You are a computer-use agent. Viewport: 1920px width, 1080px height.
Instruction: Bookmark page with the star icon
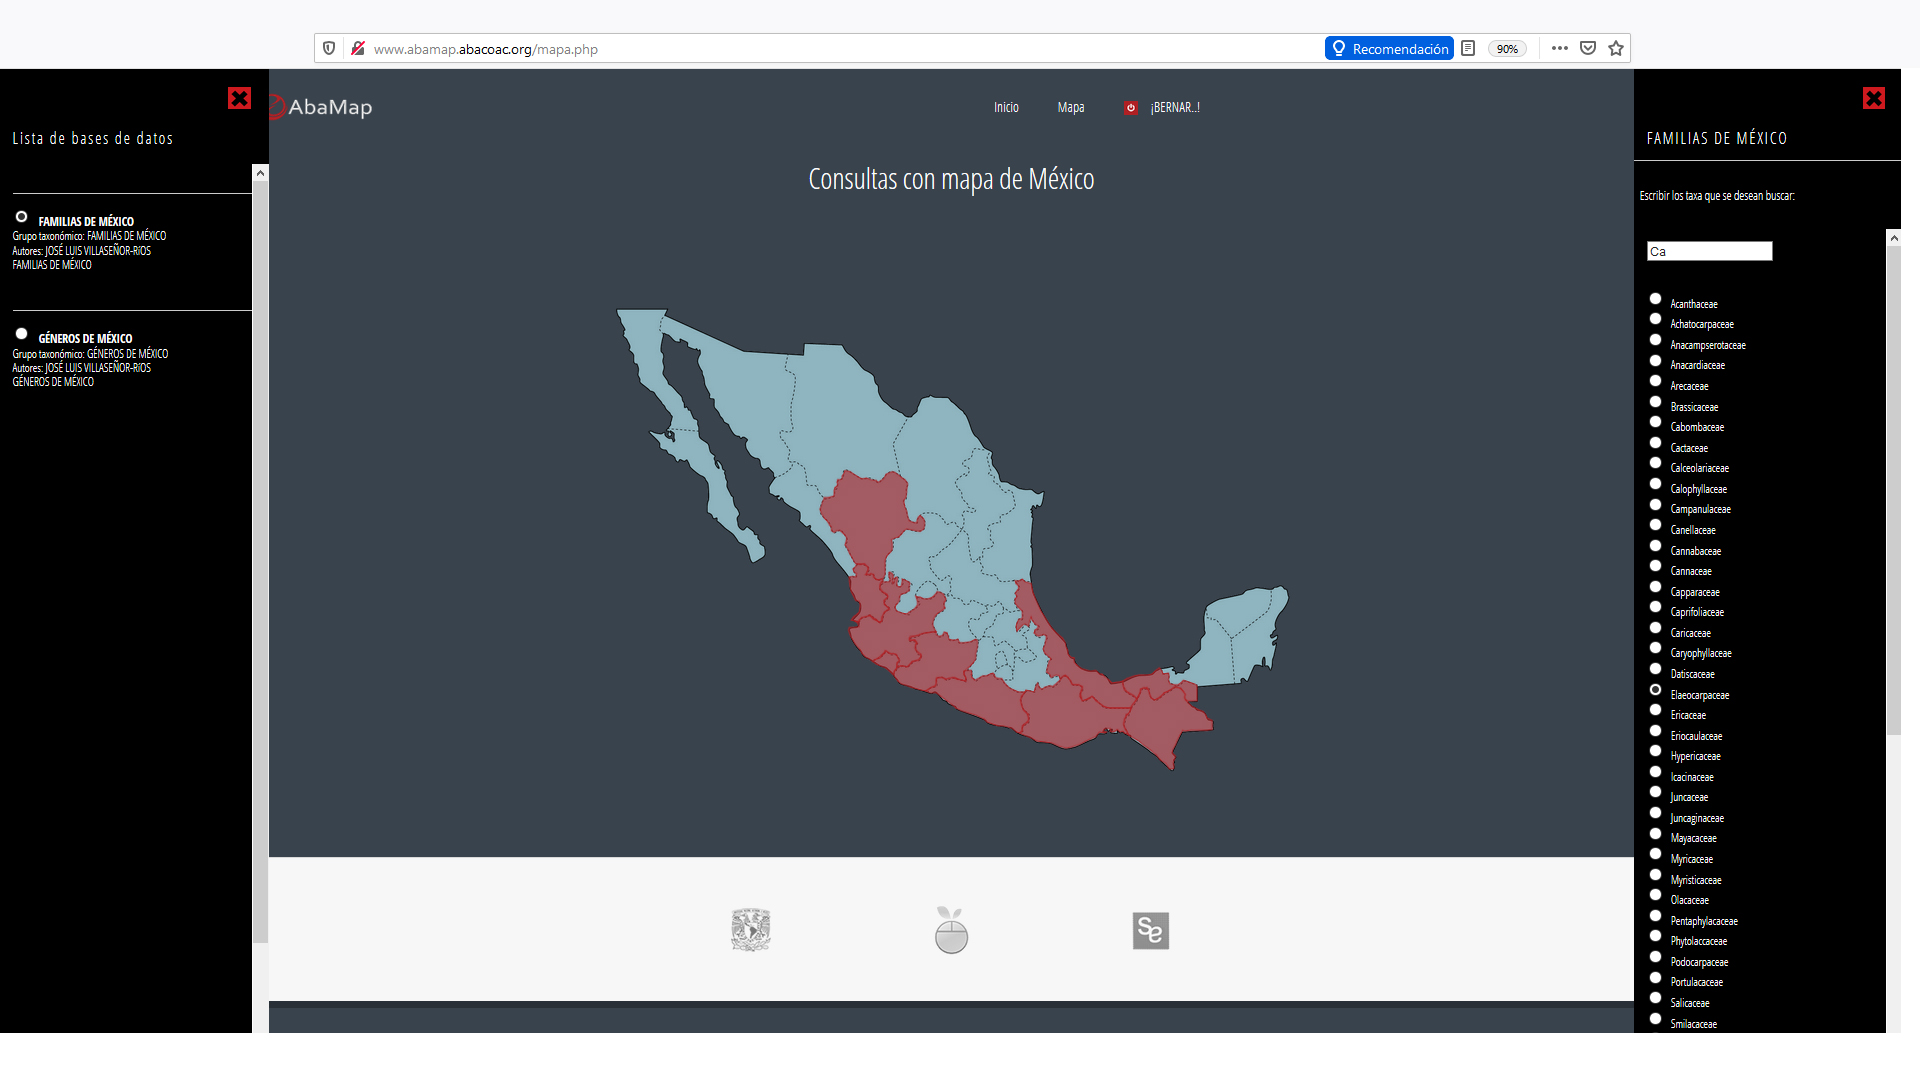1616,49
